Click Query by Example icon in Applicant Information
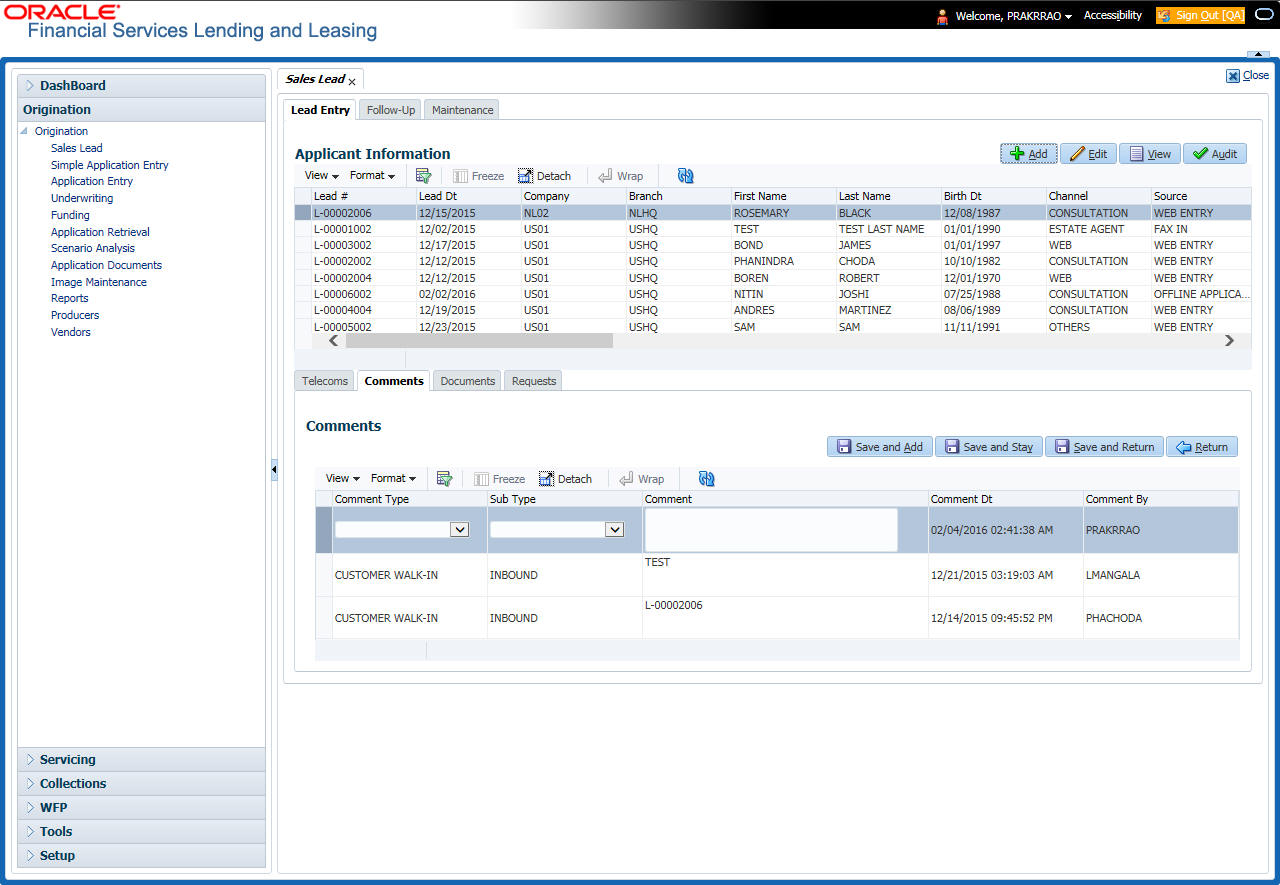The height and width of the screenshot is (885, 1280). (423, 176)
